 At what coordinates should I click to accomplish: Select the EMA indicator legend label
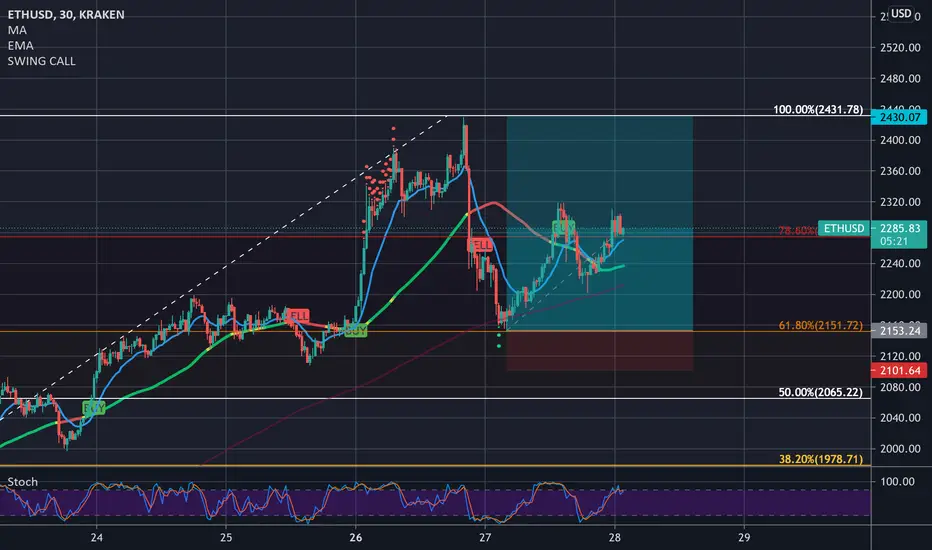pyautogui.click(x=20, y=46)
